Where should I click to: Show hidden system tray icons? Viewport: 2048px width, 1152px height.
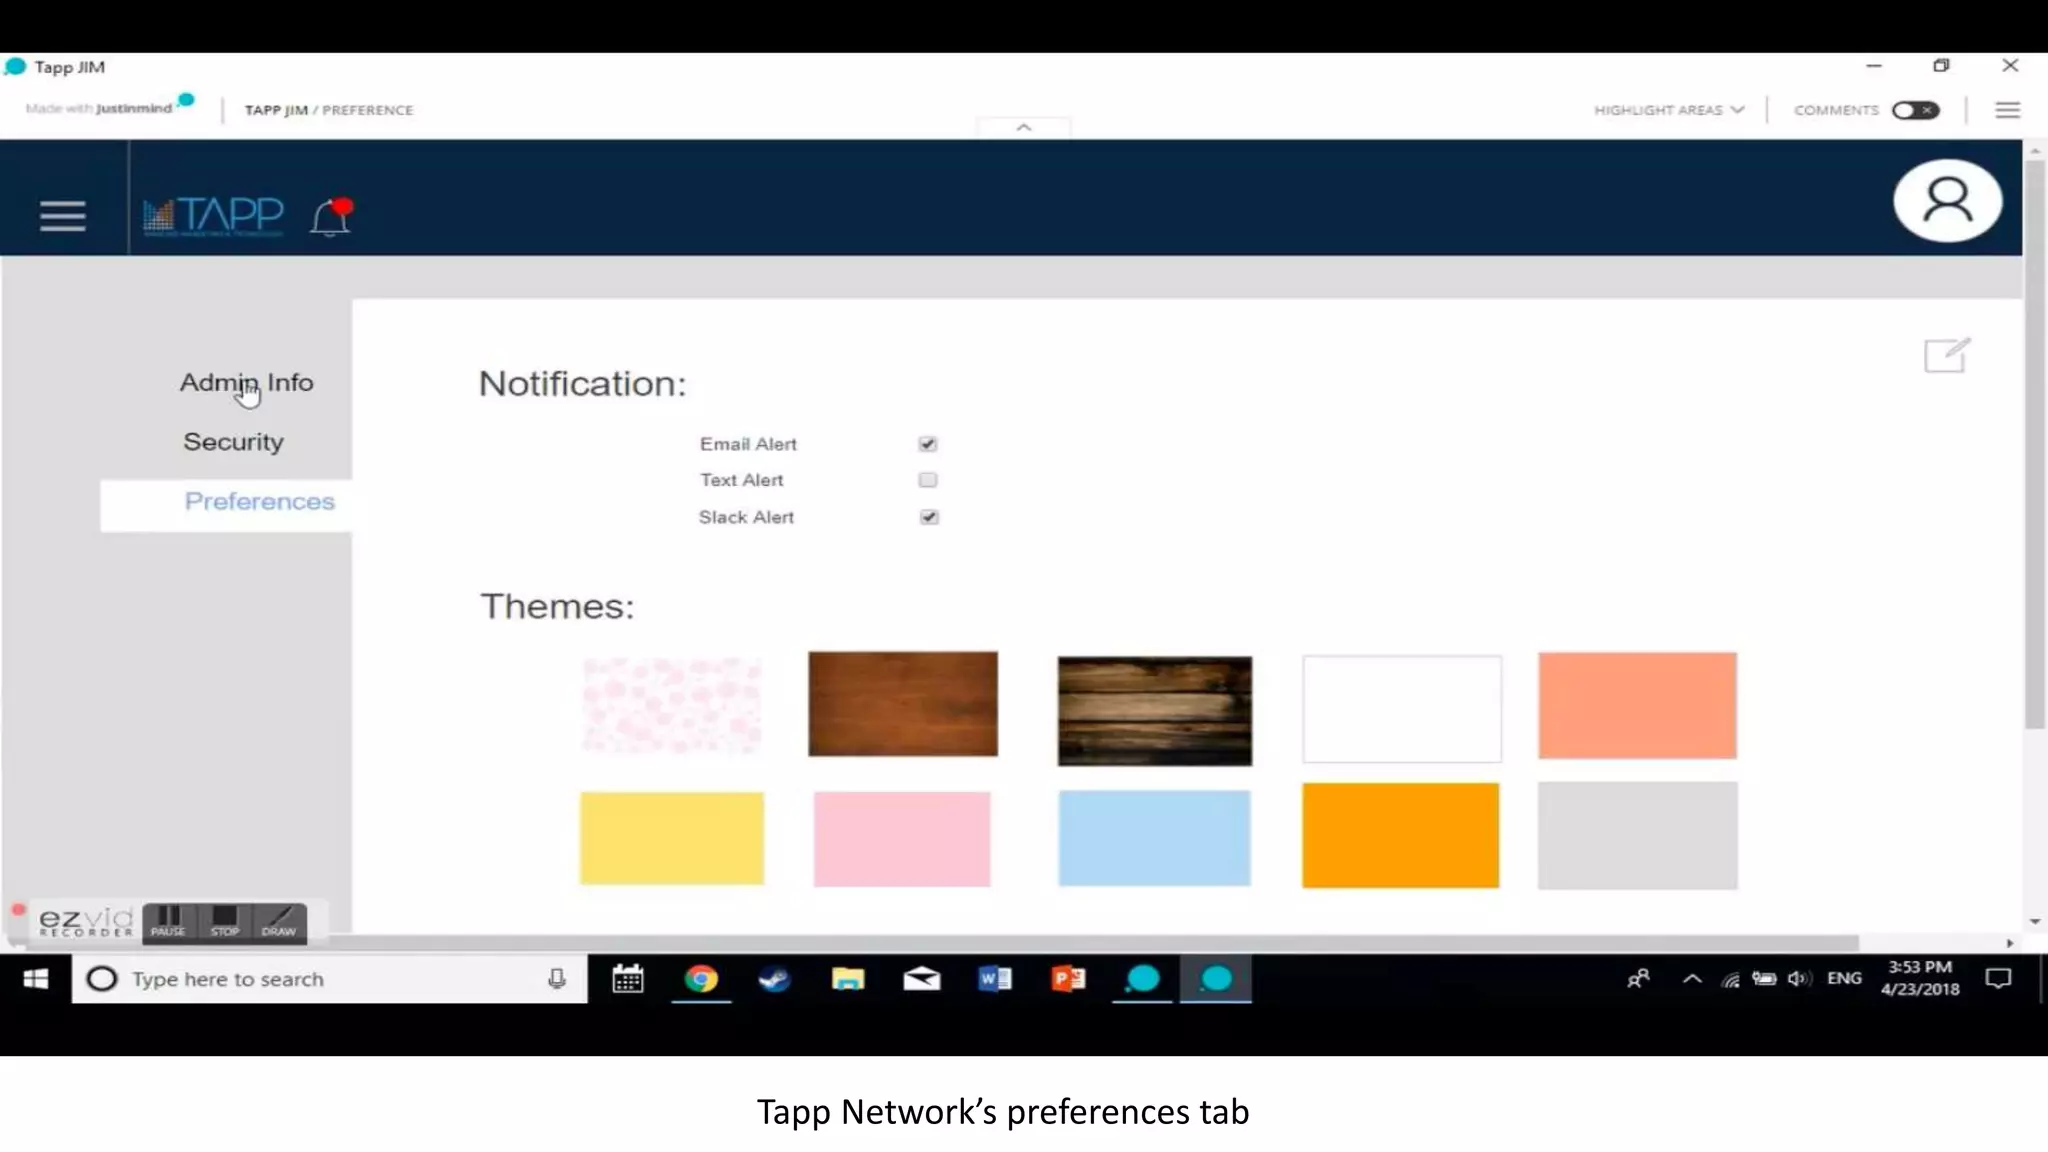[1692, 979]
